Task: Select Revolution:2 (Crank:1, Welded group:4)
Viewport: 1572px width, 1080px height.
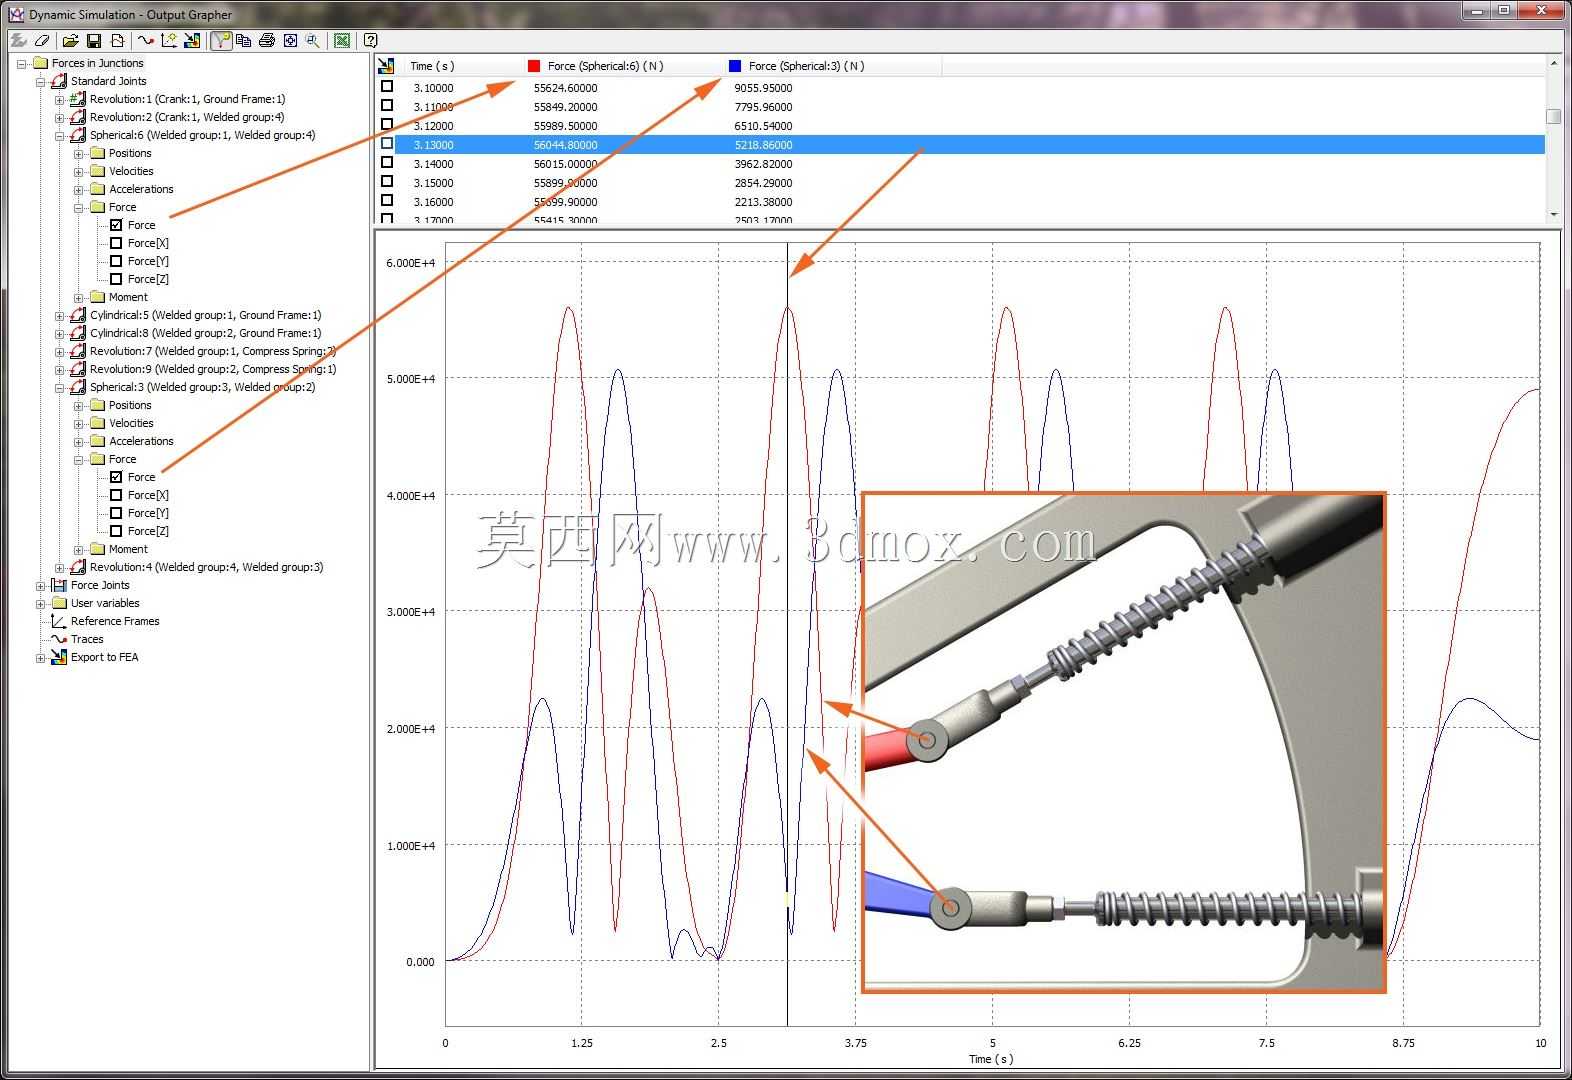Action: 187,117
